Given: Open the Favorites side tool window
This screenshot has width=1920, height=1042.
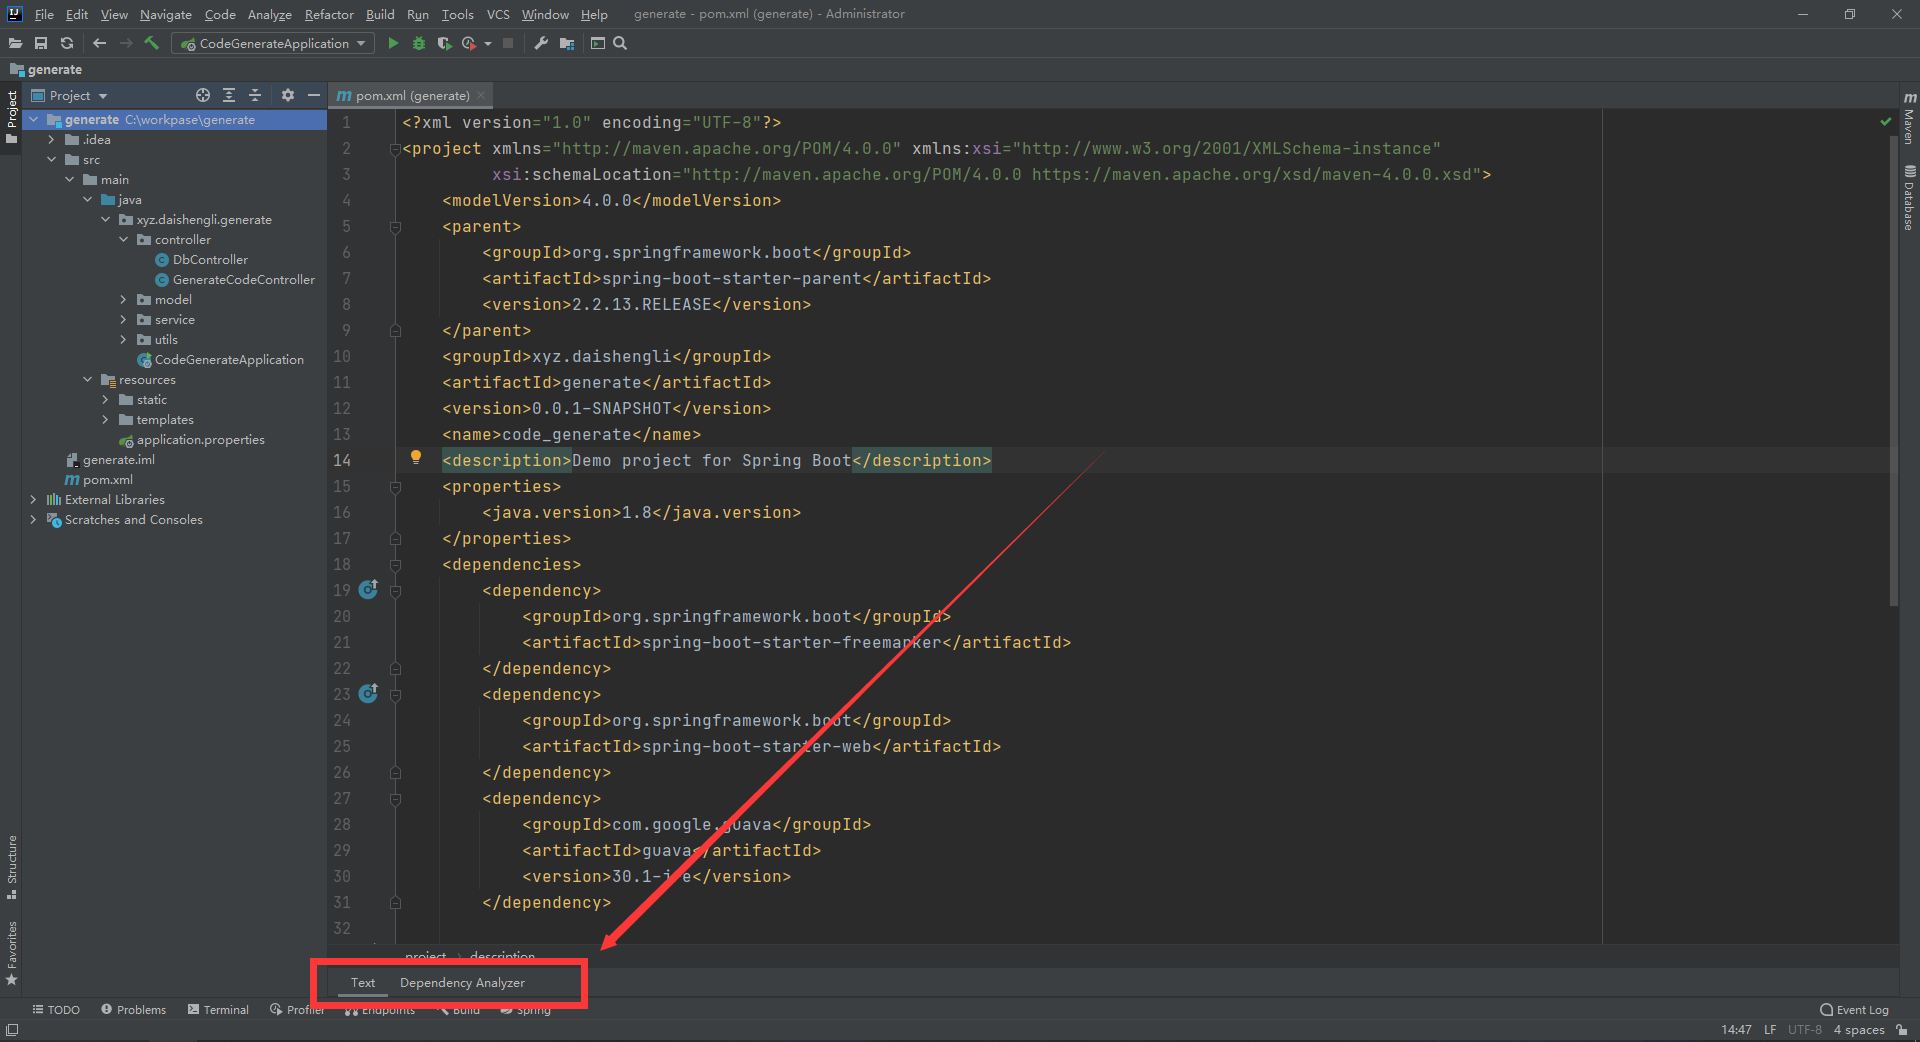Looking at the screenshot, I should click(12, 952).
